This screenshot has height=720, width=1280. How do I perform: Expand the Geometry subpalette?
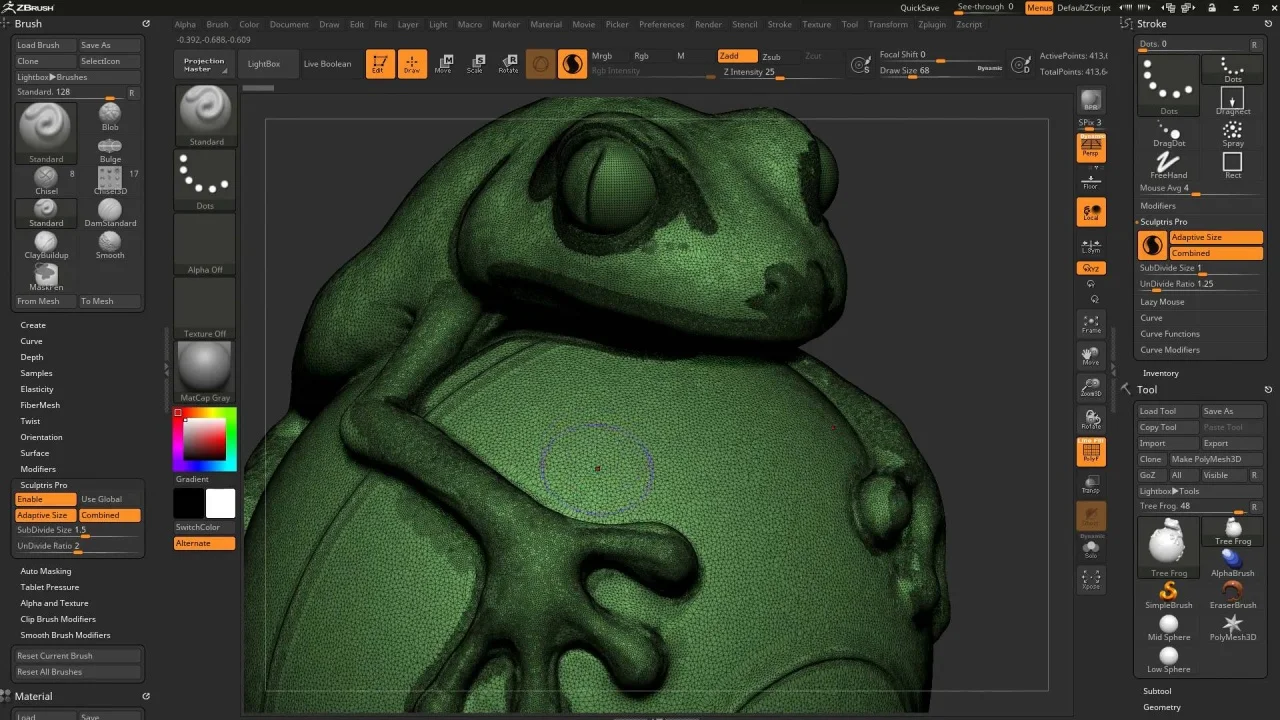coord(1162,707)
